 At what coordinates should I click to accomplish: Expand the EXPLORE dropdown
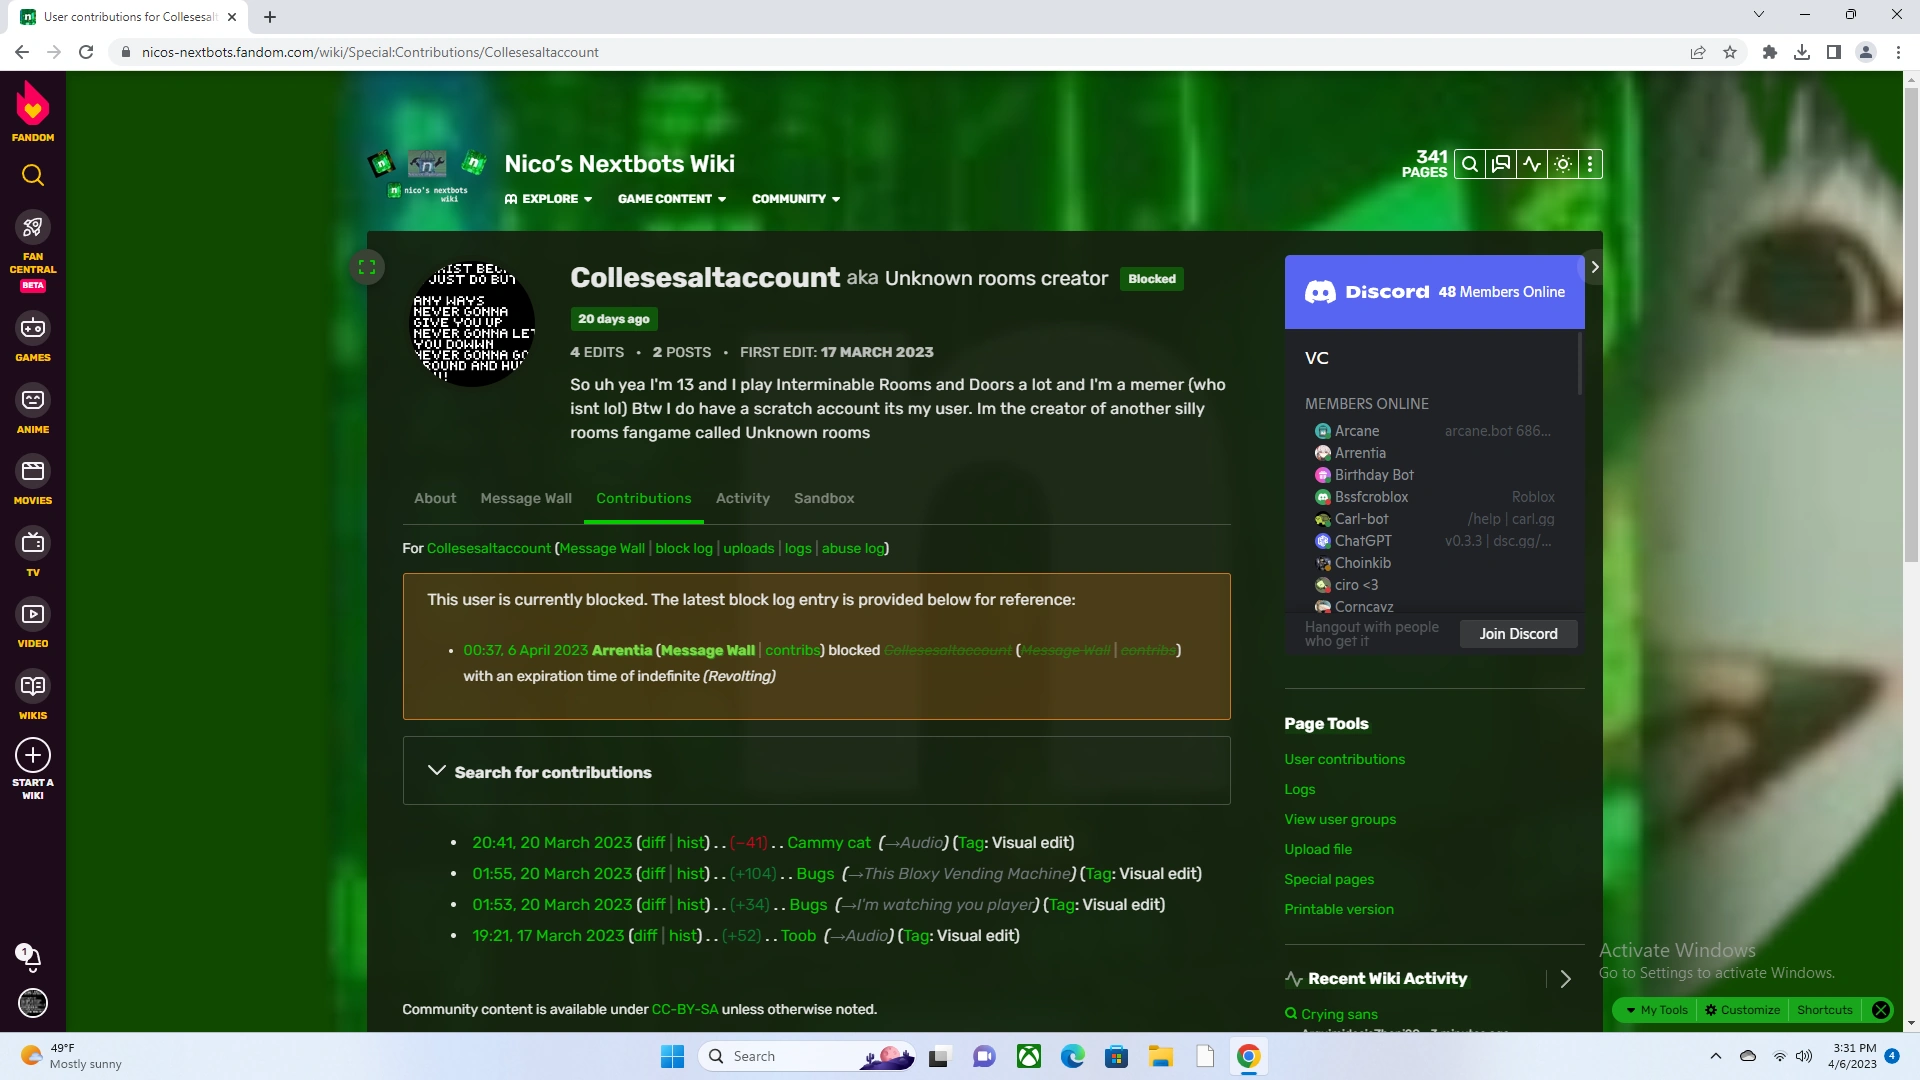point(548,198)
